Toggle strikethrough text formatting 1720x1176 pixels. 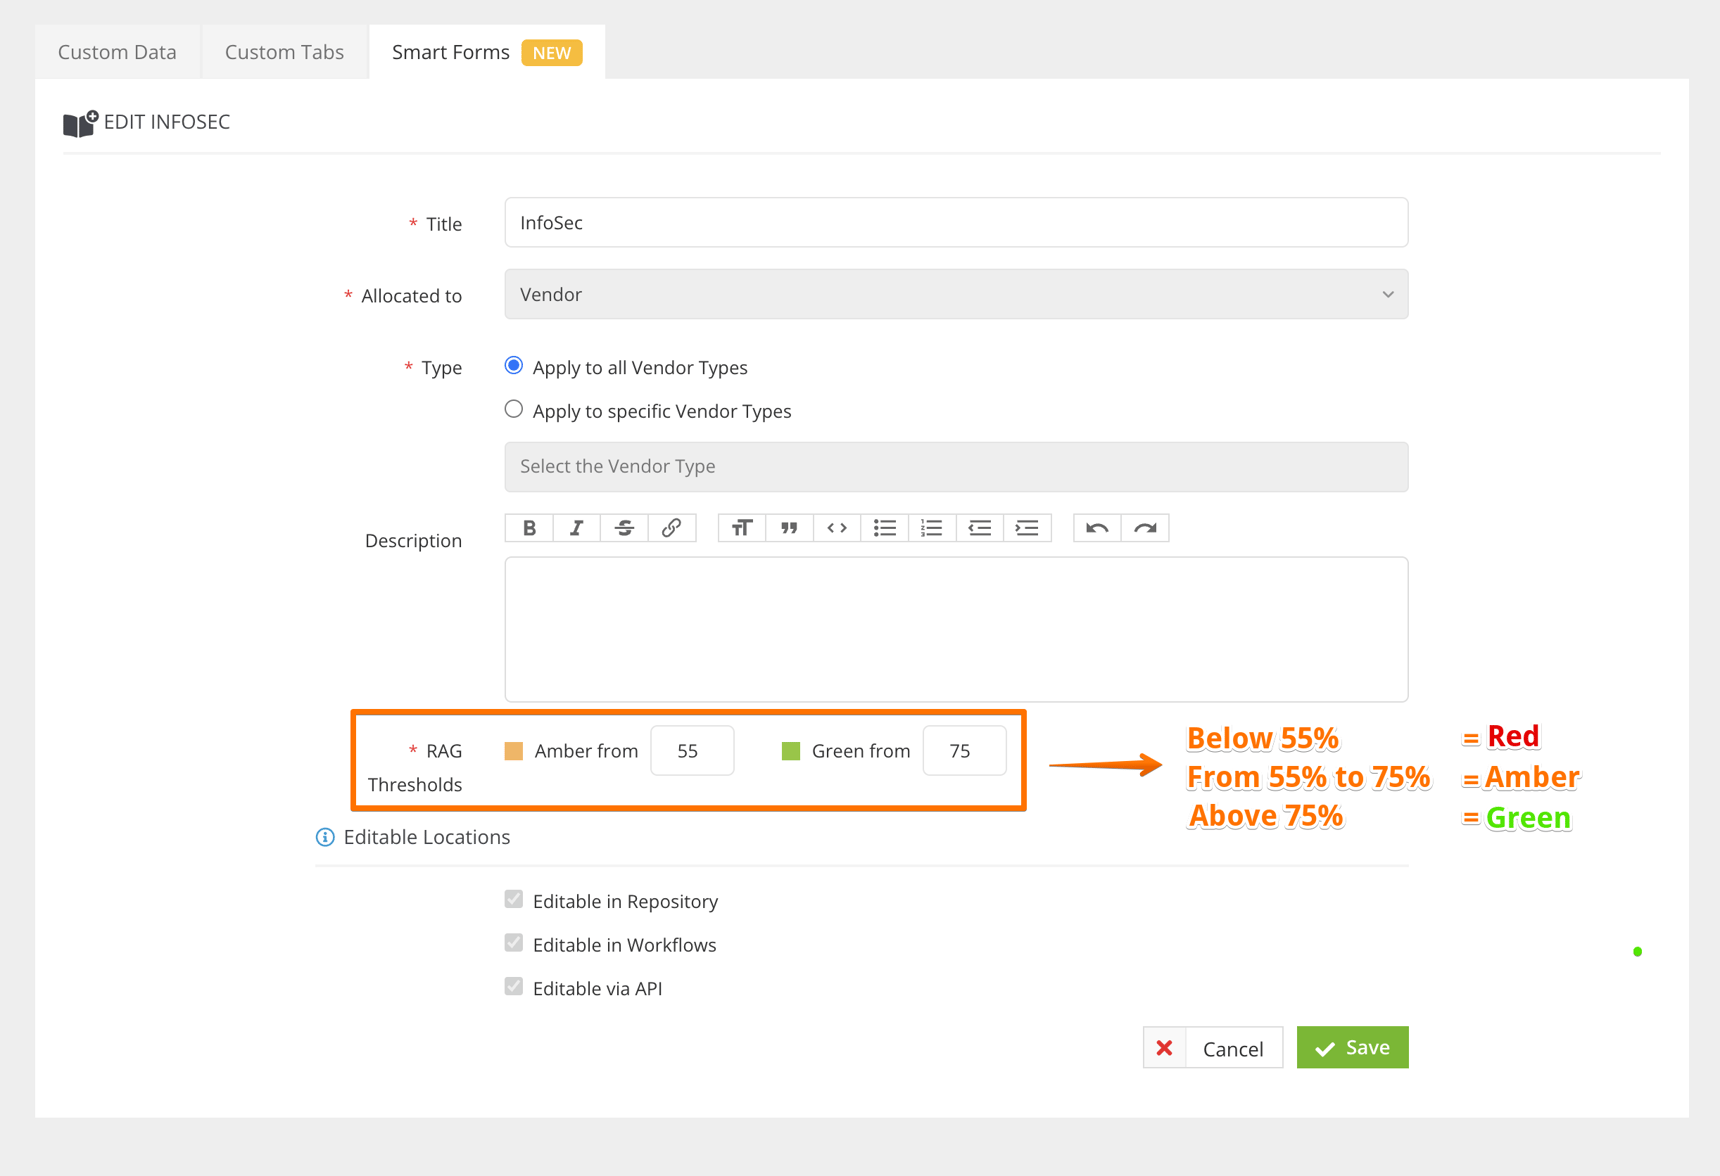pyautogui.click(x=624, y=528)
